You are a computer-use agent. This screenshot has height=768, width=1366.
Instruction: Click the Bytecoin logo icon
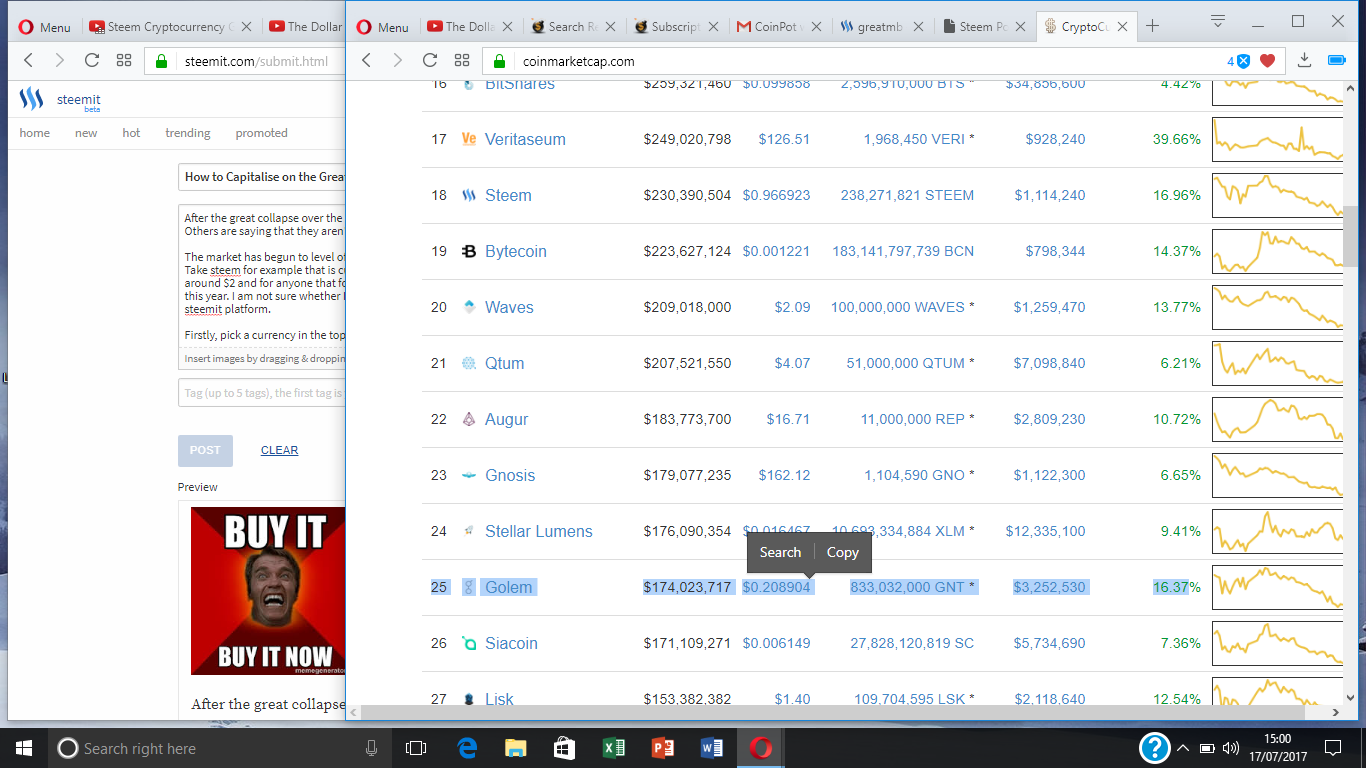click(468, 251)
